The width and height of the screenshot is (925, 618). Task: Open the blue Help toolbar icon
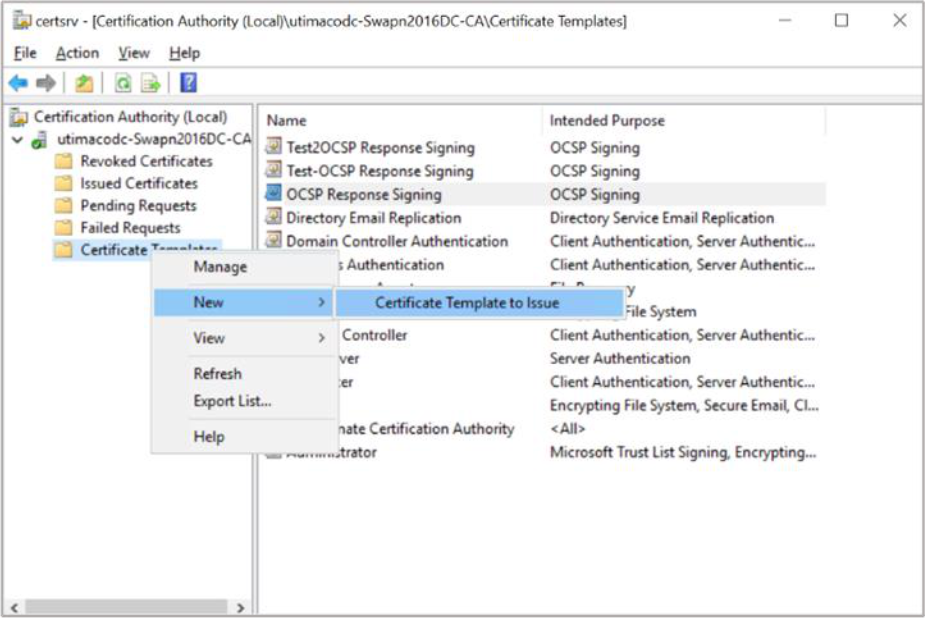tap(188, 83)
